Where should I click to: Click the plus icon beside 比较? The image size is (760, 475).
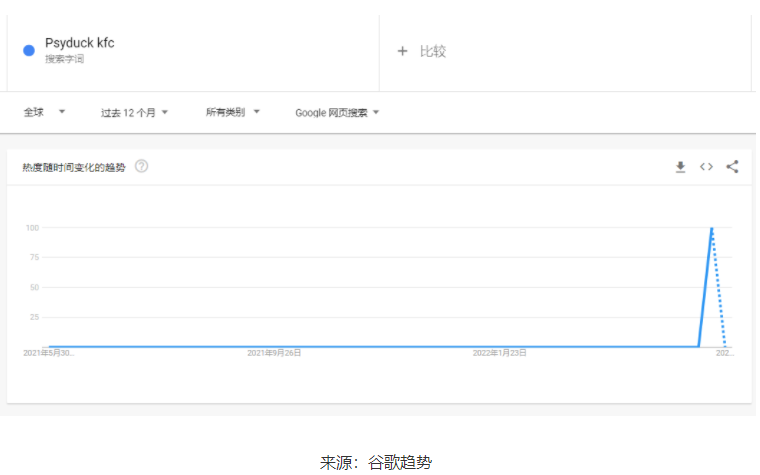tap(402, 51)
